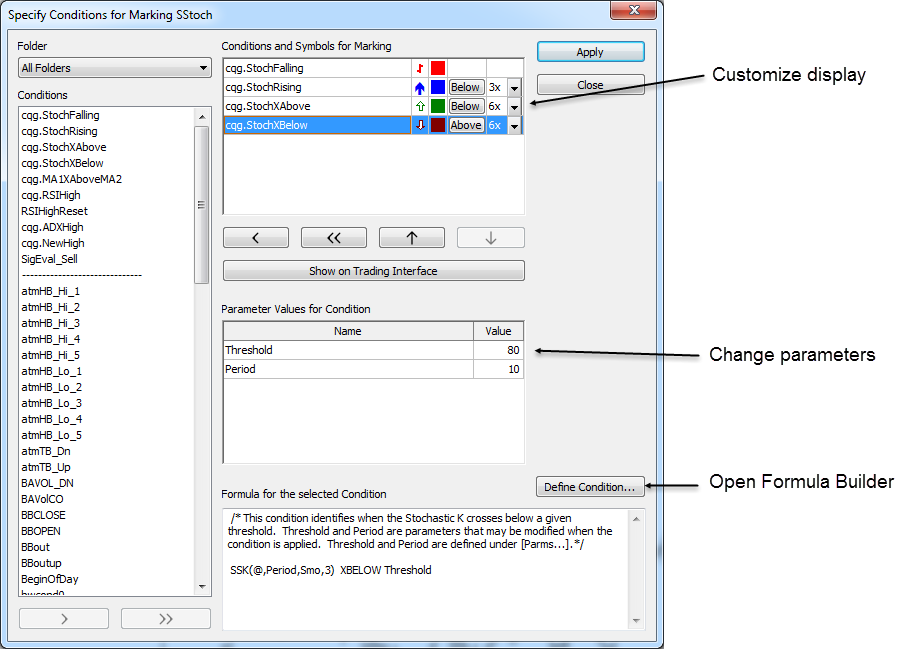The image size is (898, 649).
Task: Remove all conditions with double left arrow
Action: [333, 238]
